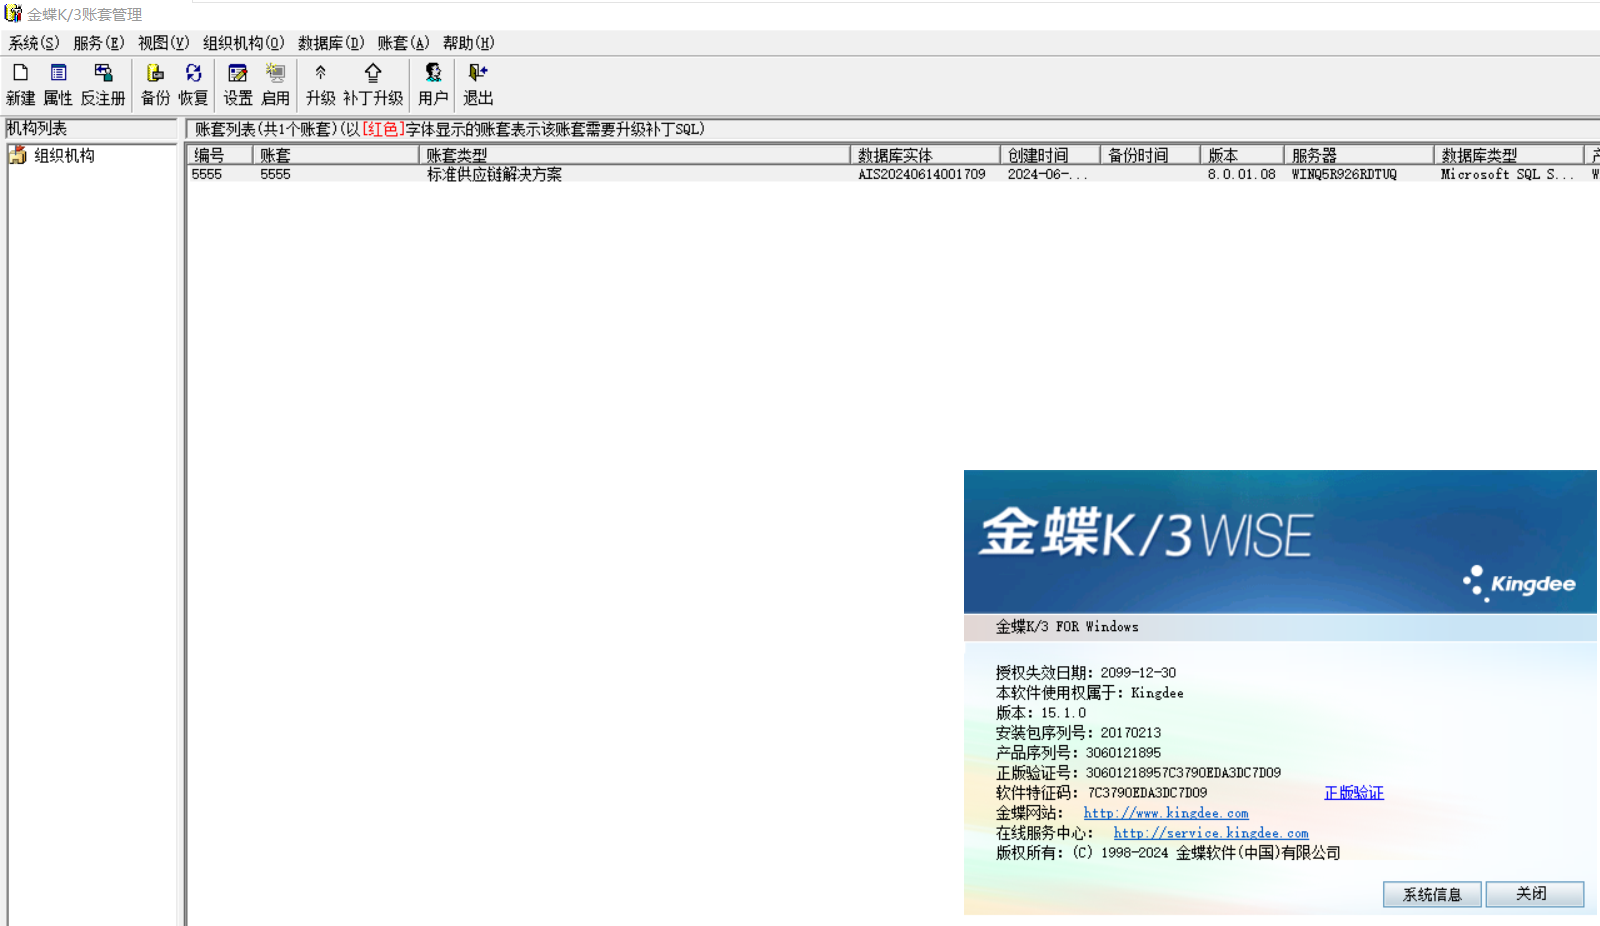
Task: Click the 退出 (Exit) toolbar icon
Action: [478, 83]
